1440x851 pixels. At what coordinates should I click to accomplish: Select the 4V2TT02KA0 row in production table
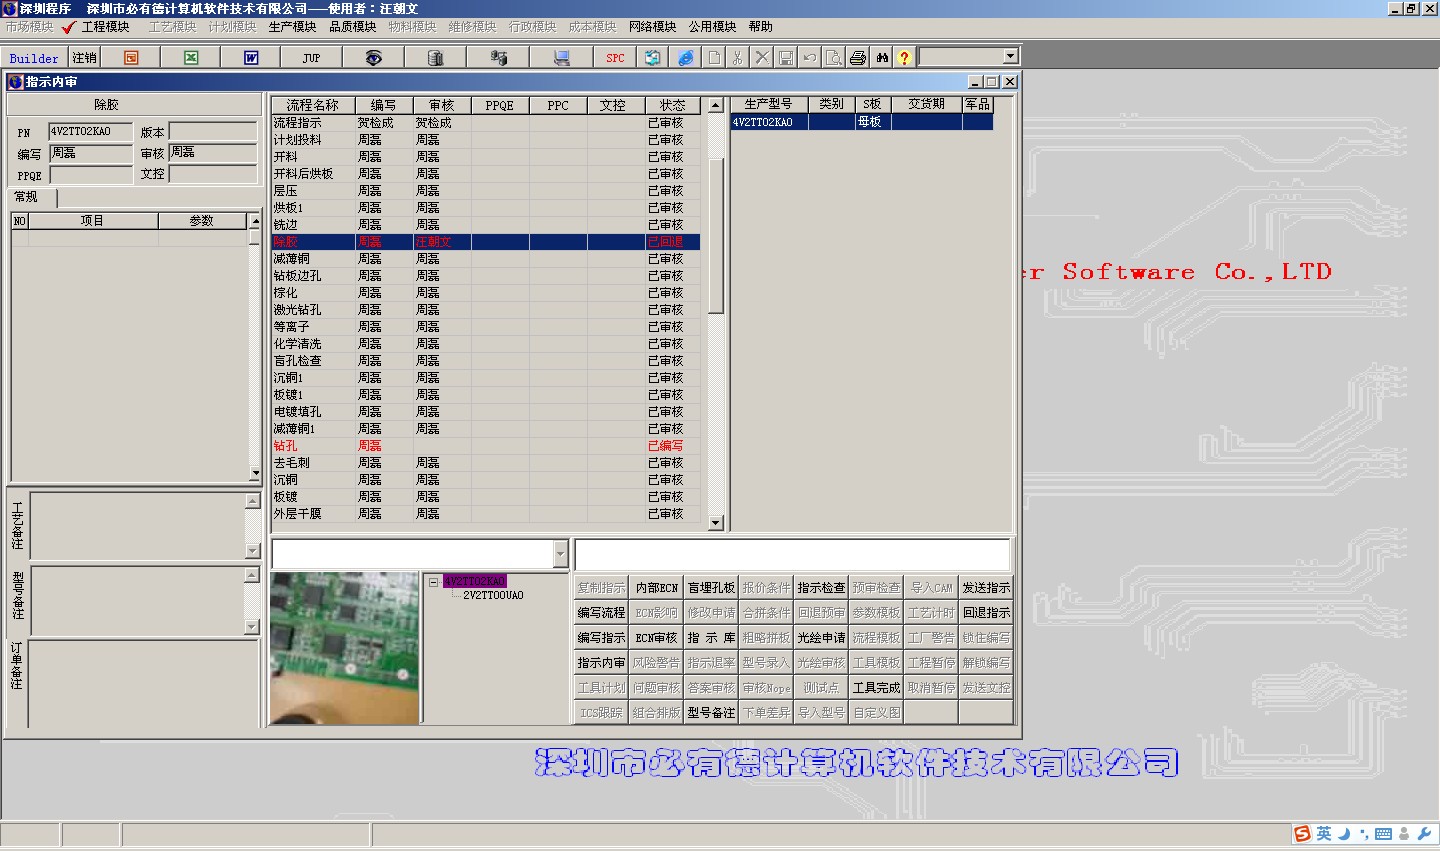pyautogui.click(x=862, y=122)
